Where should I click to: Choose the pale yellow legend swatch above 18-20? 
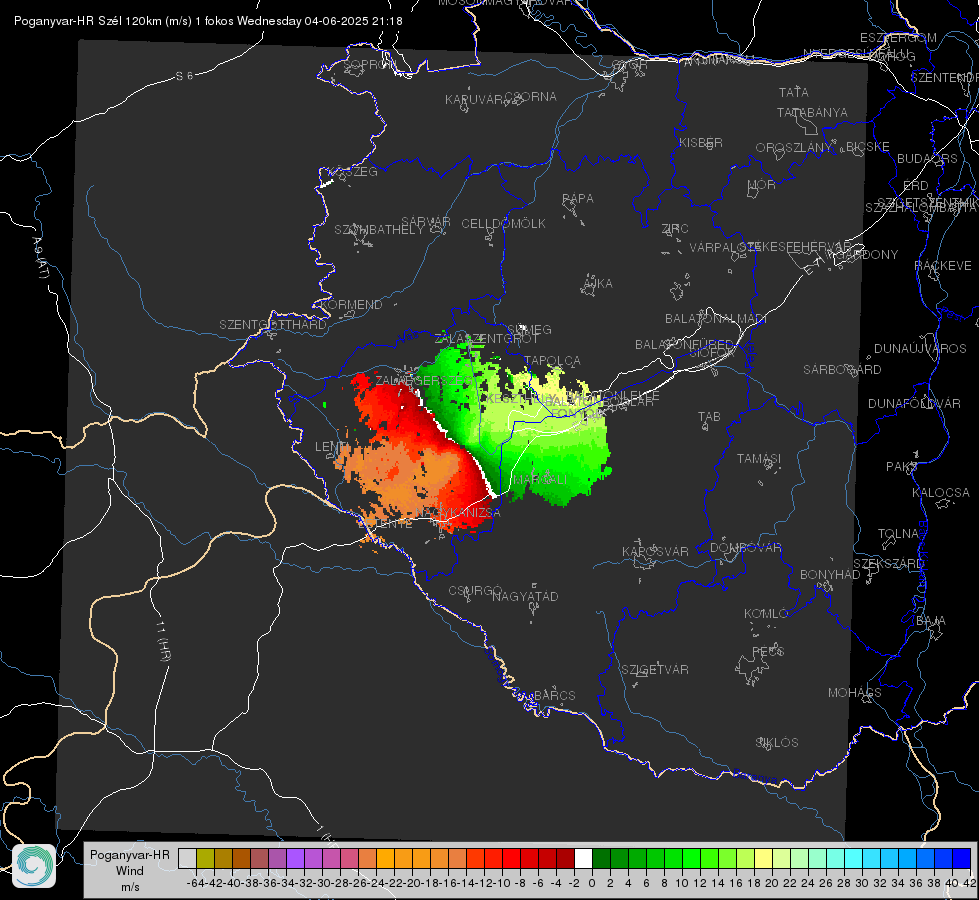coord(763,858)
